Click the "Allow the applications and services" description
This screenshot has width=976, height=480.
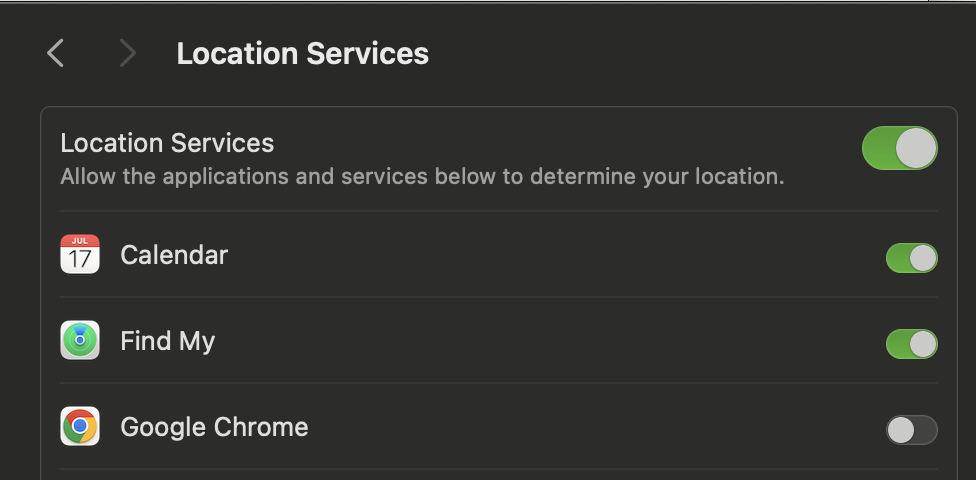pyautogui.click(x=422, y=177)
